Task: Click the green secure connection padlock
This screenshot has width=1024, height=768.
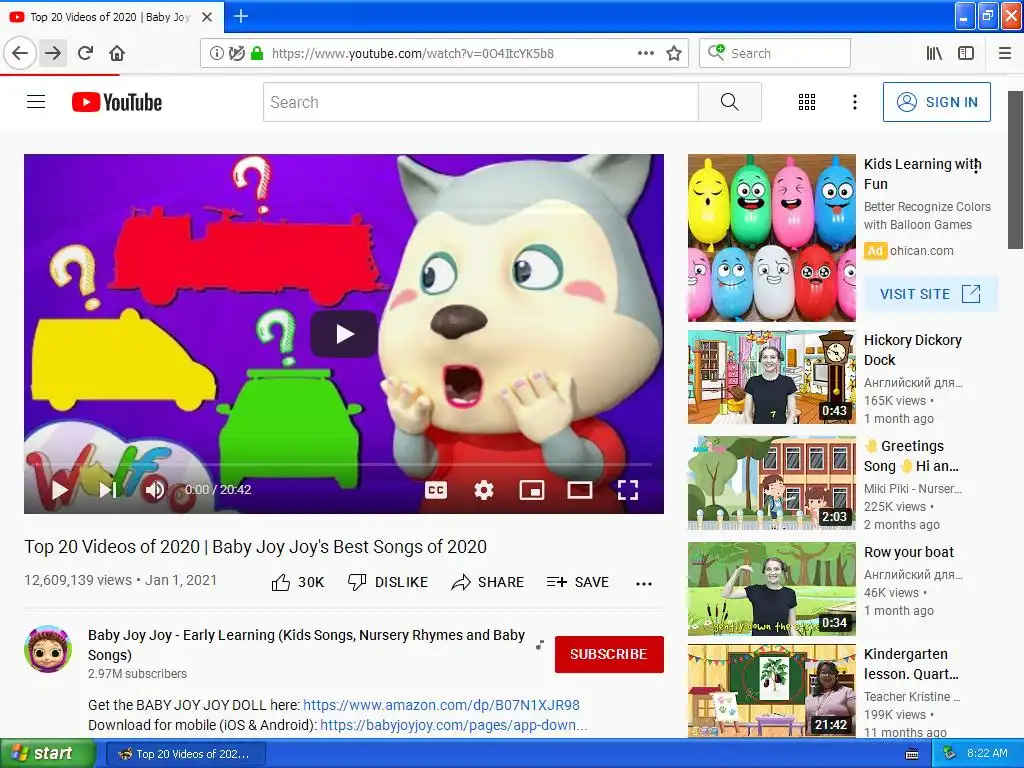Action: 257,54
